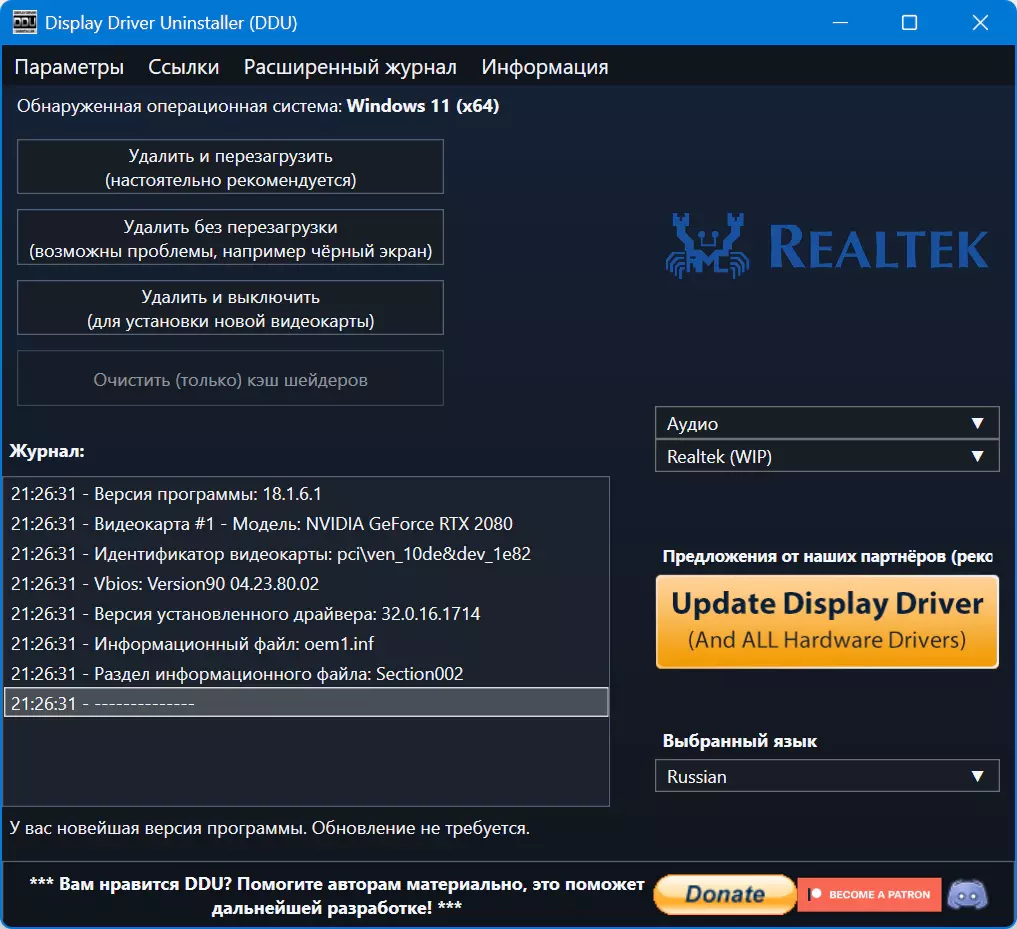Select log row Раздел информационного файла: Section002

coord(306,673)
